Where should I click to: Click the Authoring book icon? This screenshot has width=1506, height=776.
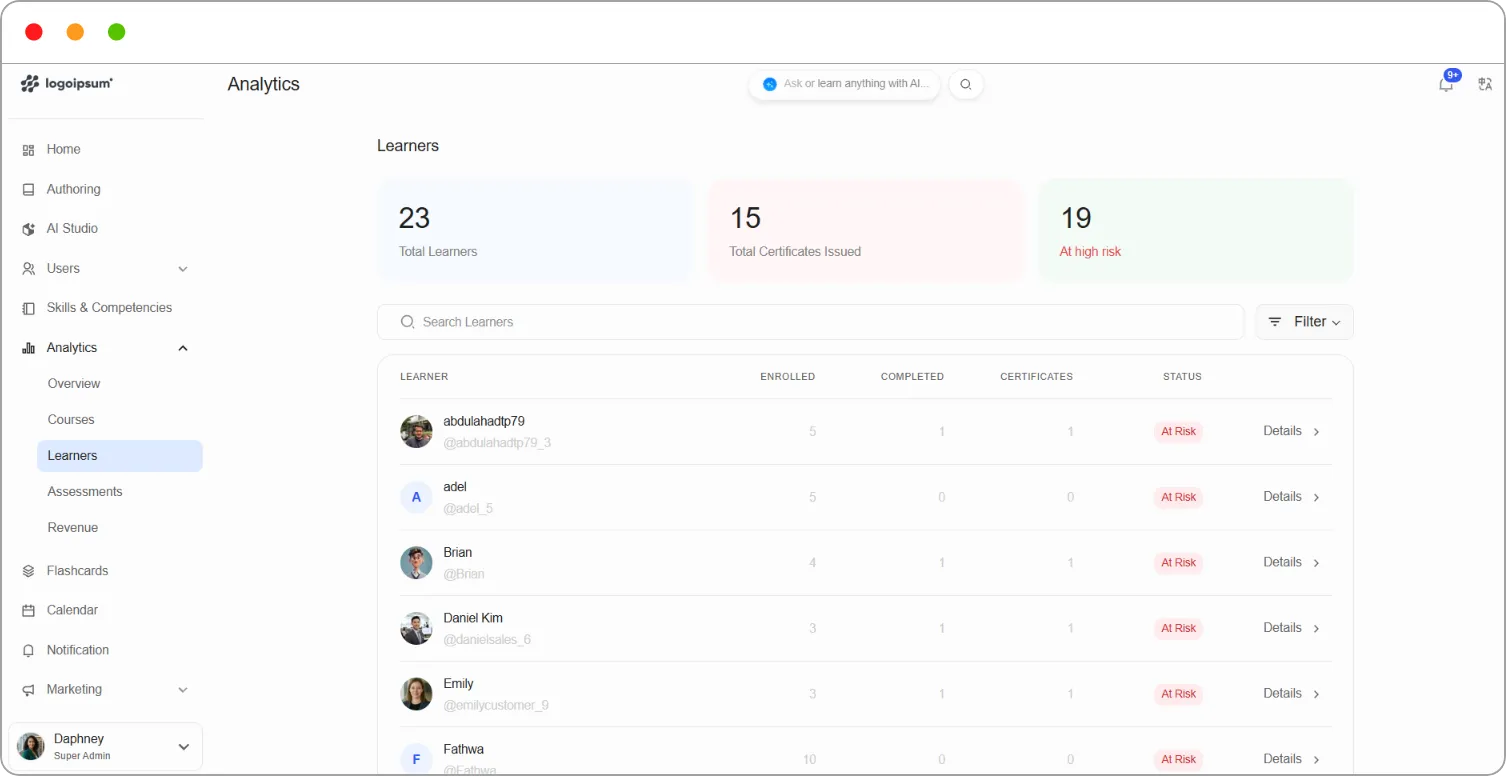point(28,189)
